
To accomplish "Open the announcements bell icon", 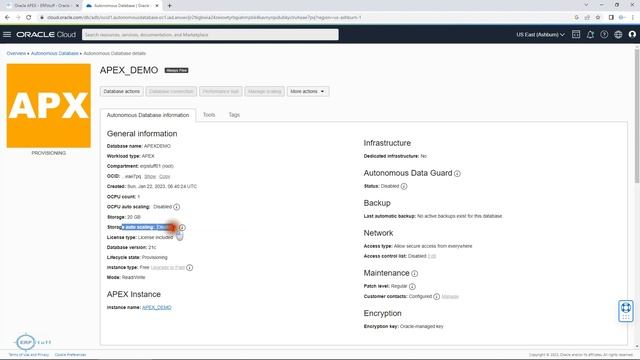I will 590,35.
